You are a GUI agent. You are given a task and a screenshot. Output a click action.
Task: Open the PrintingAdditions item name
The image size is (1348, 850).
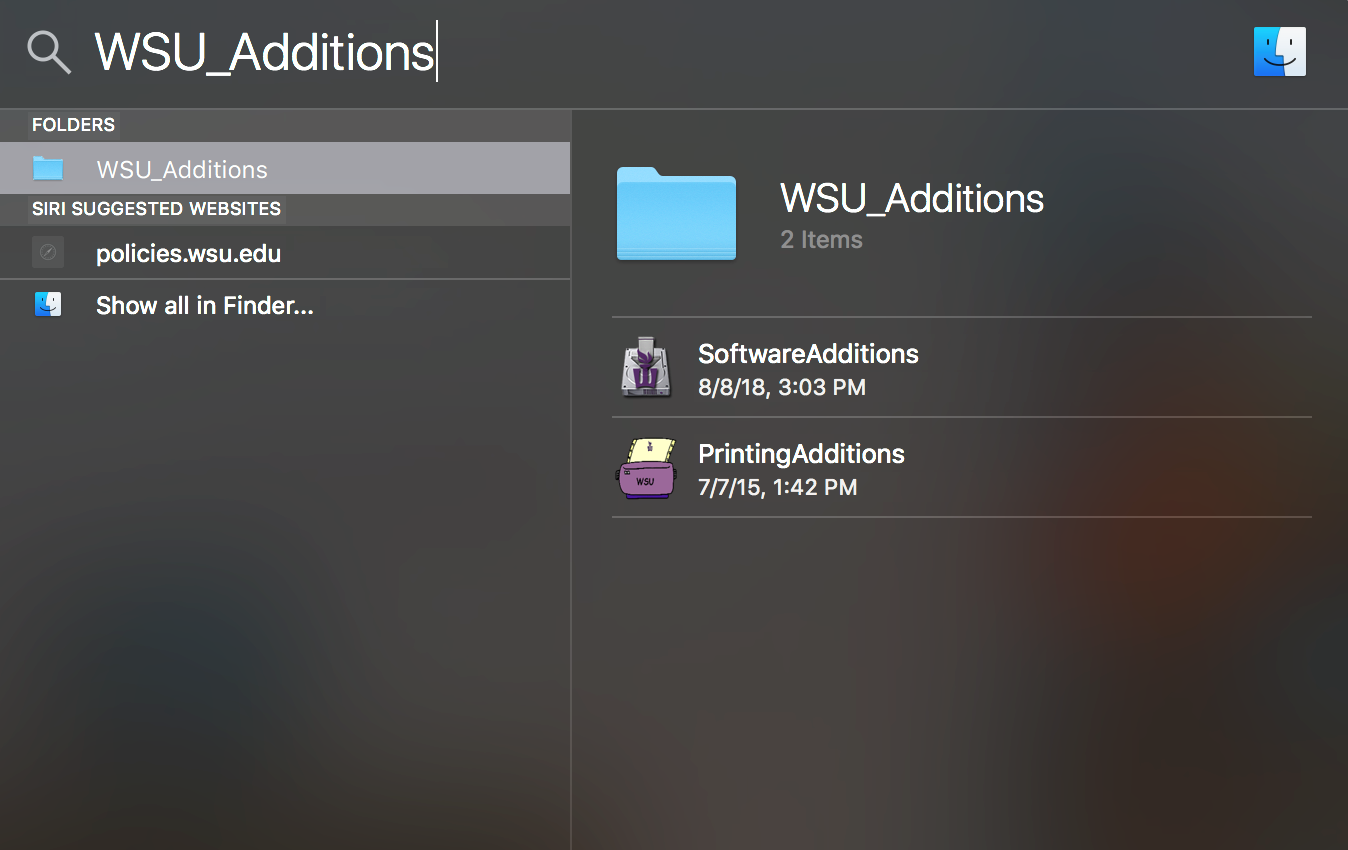(801, 454)
